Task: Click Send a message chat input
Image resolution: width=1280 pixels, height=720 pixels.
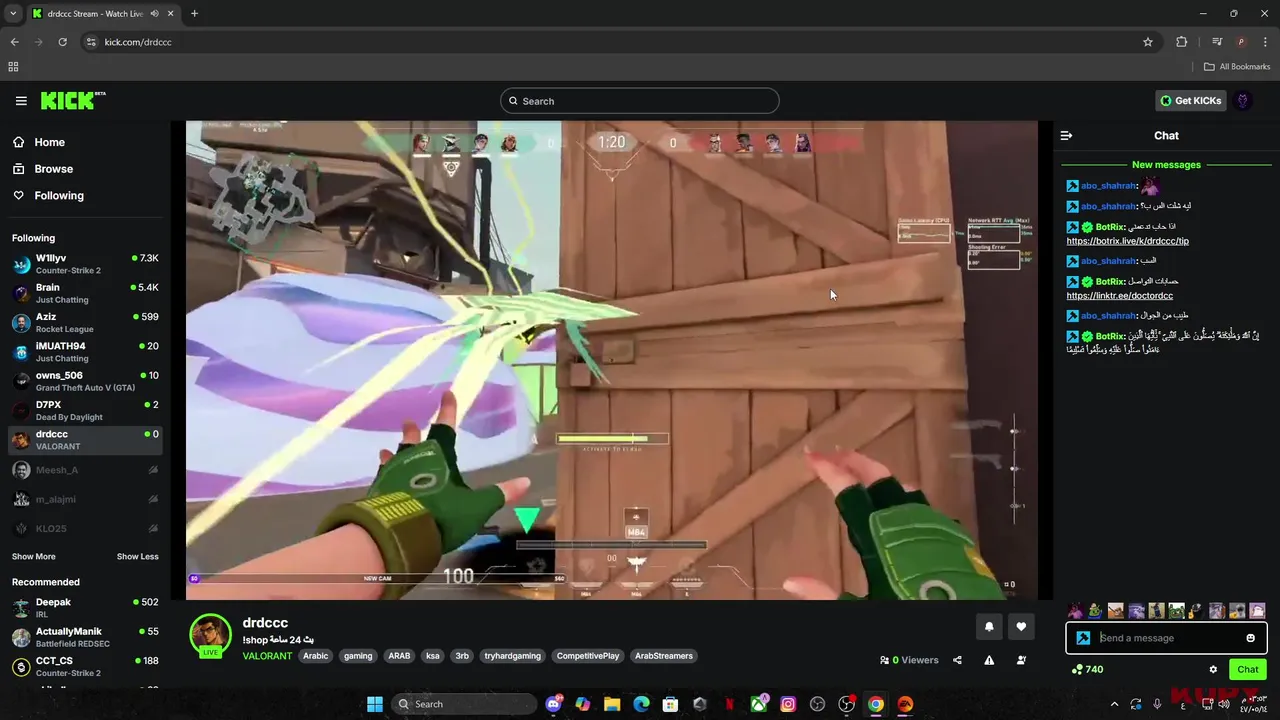Action: pyautogui.click(x=1165, y=638)
